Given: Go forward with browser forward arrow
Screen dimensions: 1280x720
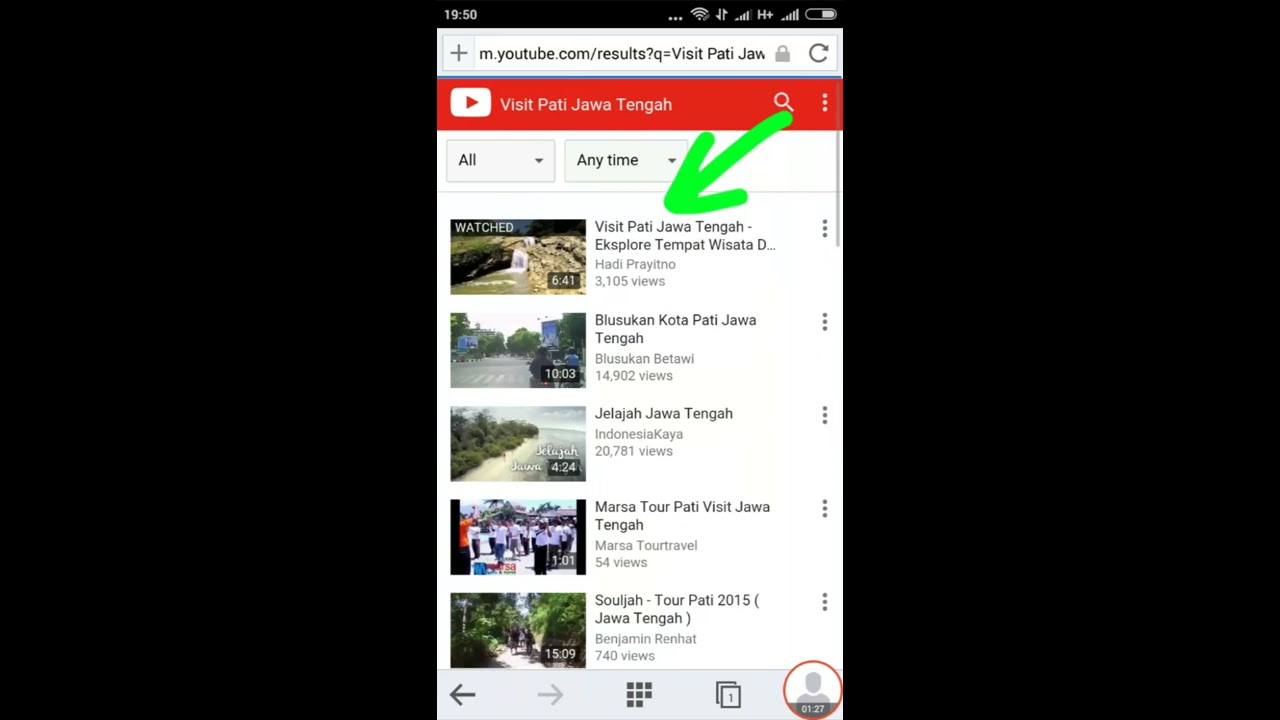Looking at the screenshot, I should 550,694.
